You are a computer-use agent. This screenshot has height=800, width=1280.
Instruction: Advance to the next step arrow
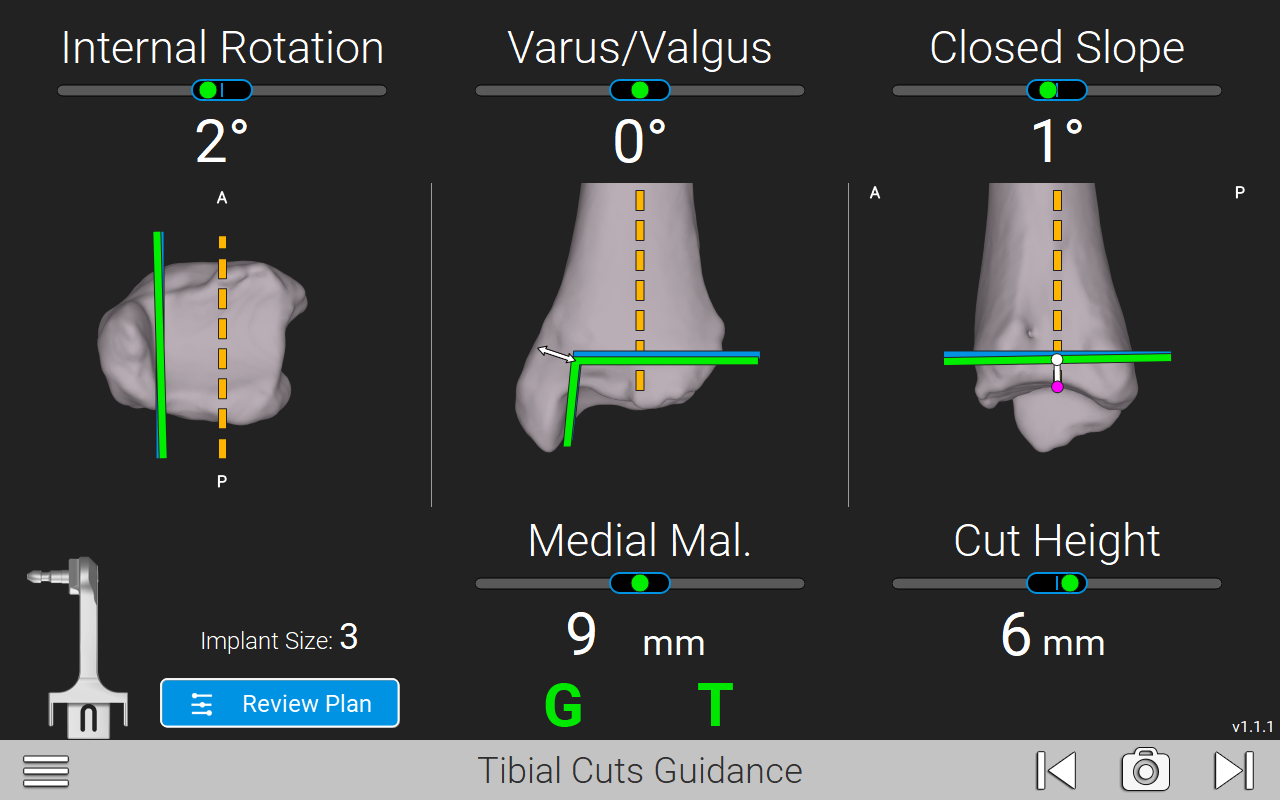pos(1232,769)
